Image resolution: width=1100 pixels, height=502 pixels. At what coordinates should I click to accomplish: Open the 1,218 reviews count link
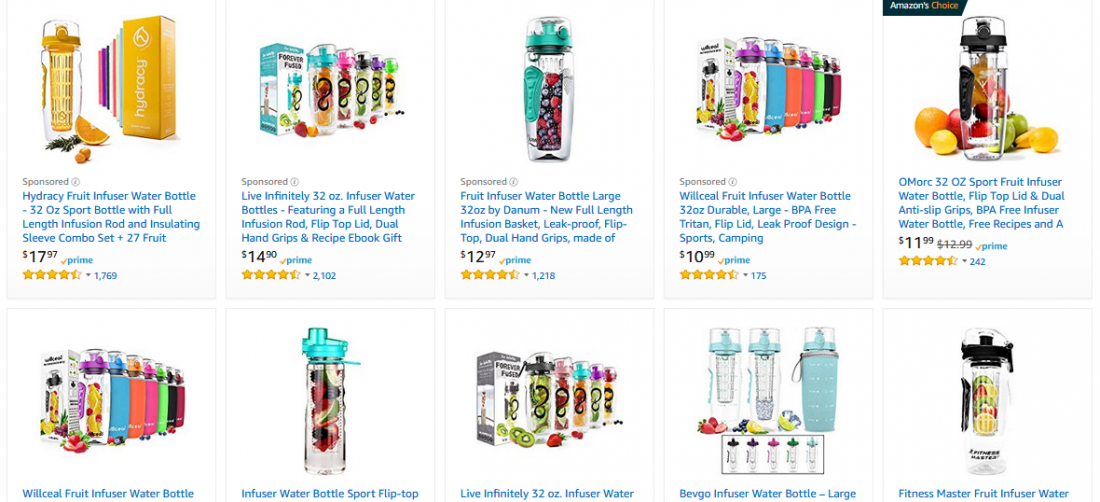(x=543, y=276)
